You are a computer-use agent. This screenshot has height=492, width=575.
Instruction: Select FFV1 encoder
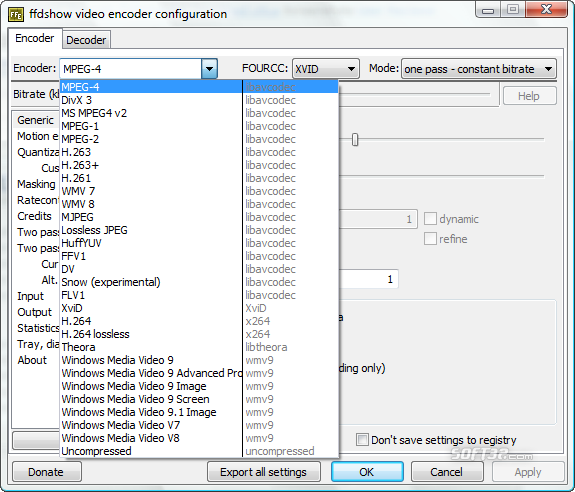point(198,256)
